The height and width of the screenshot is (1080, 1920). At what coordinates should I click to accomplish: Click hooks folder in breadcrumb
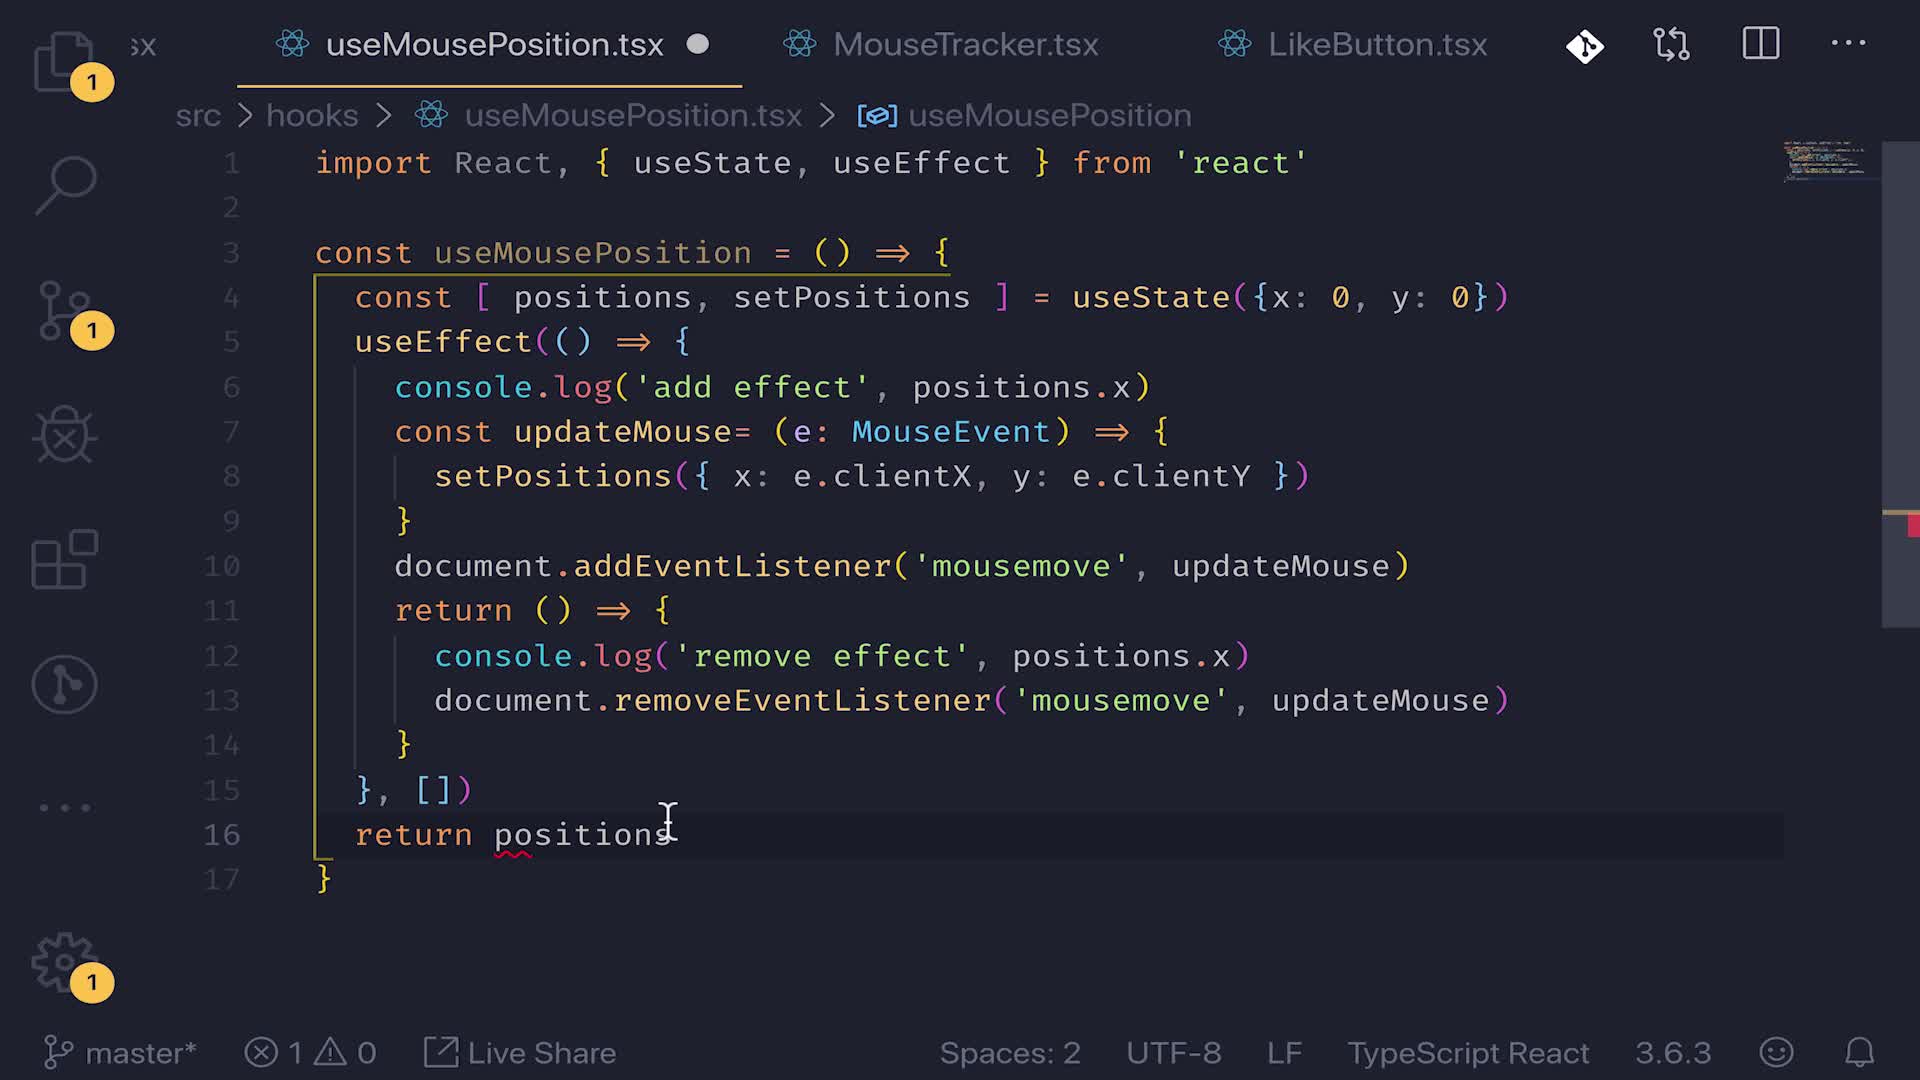311,116
